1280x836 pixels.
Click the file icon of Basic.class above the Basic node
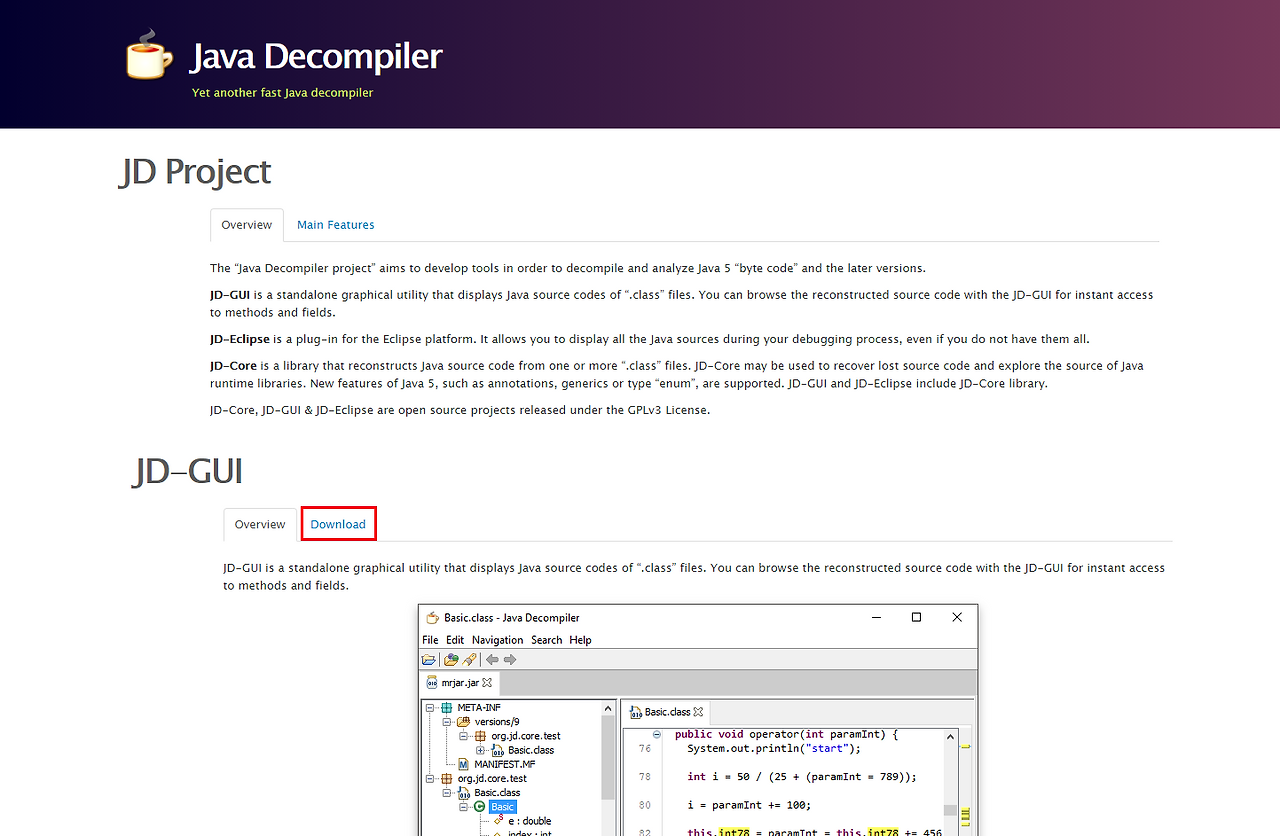coord(464,793)
